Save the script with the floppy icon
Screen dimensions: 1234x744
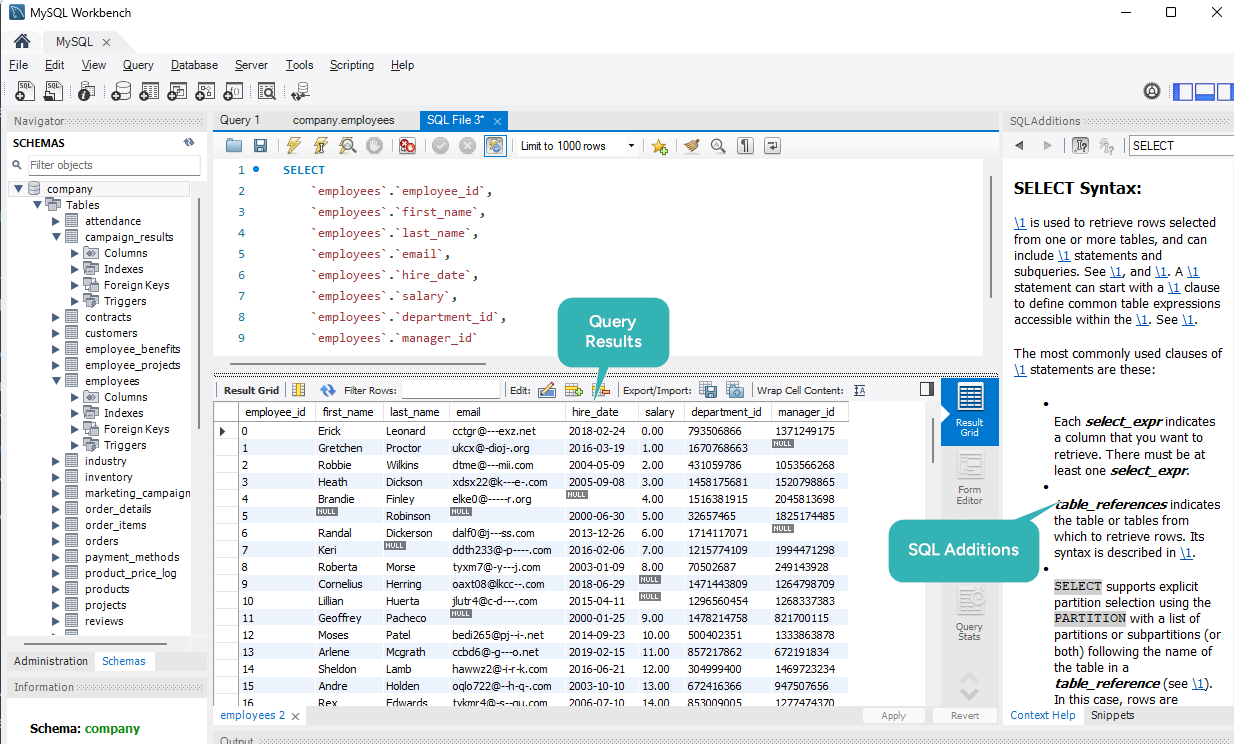pyautogui.click(x=260, y=146)
